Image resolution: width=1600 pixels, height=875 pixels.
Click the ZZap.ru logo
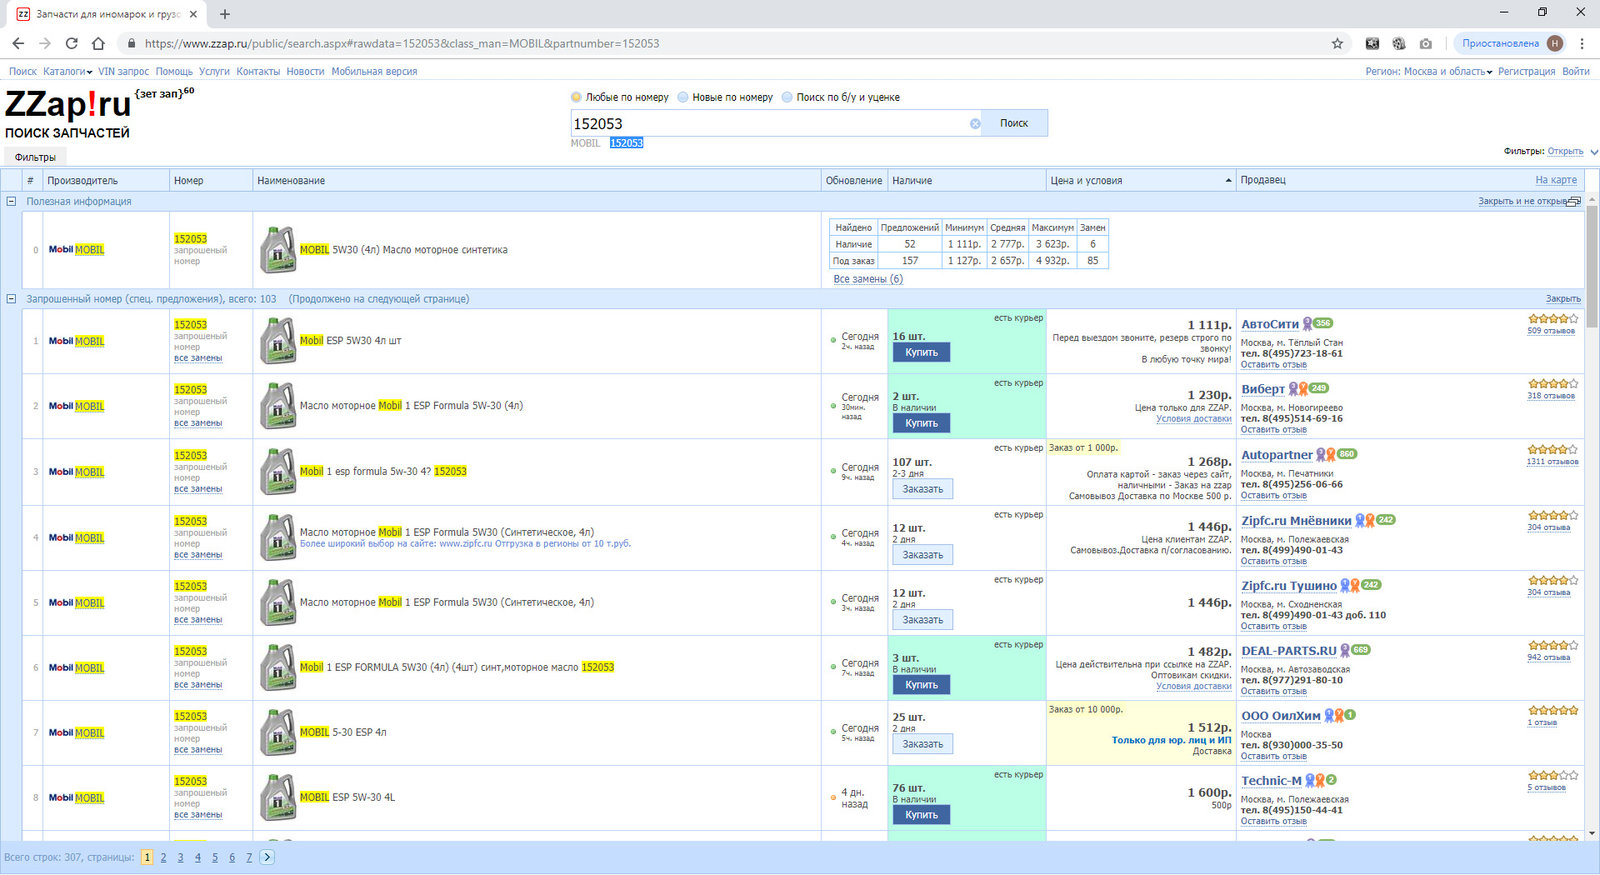pyautogui.click(x=68, y=105)
